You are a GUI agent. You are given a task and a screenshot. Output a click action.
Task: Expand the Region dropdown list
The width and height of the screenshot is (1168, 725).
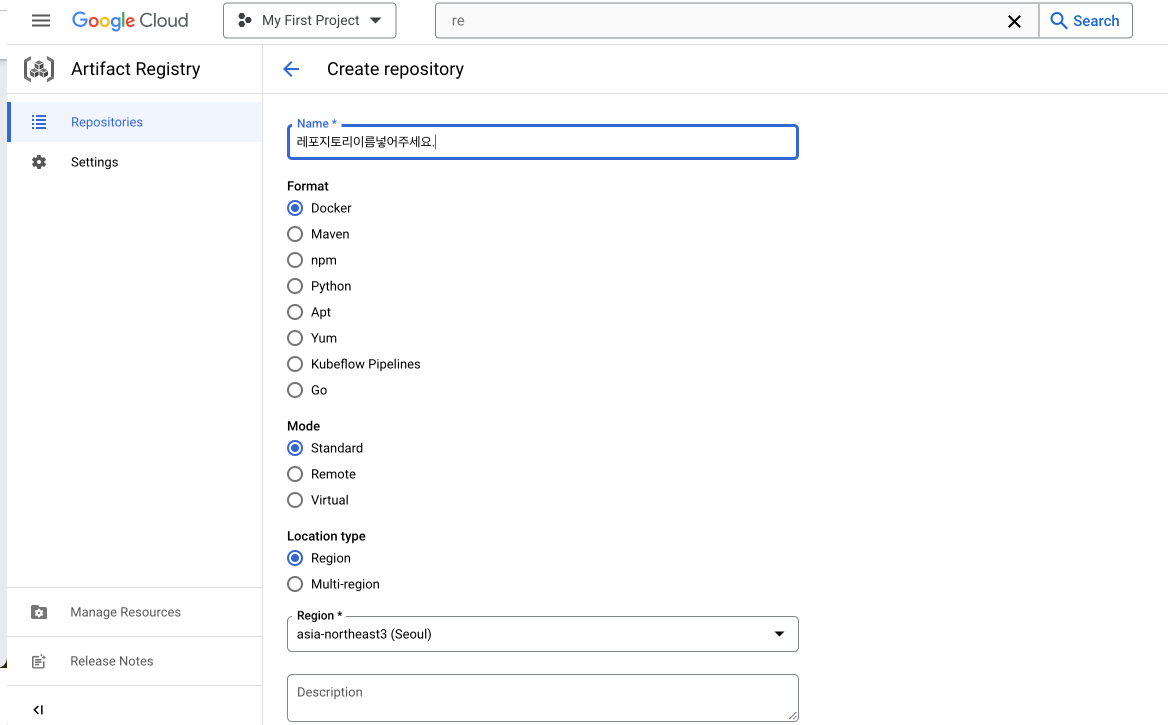(779, 634)
